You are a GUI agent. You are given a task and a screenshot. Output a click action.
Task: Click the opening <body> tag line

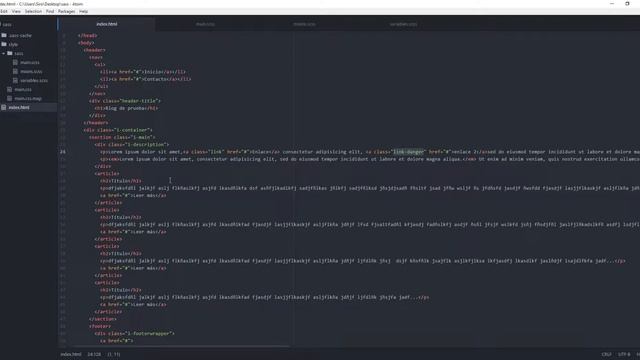86,43
